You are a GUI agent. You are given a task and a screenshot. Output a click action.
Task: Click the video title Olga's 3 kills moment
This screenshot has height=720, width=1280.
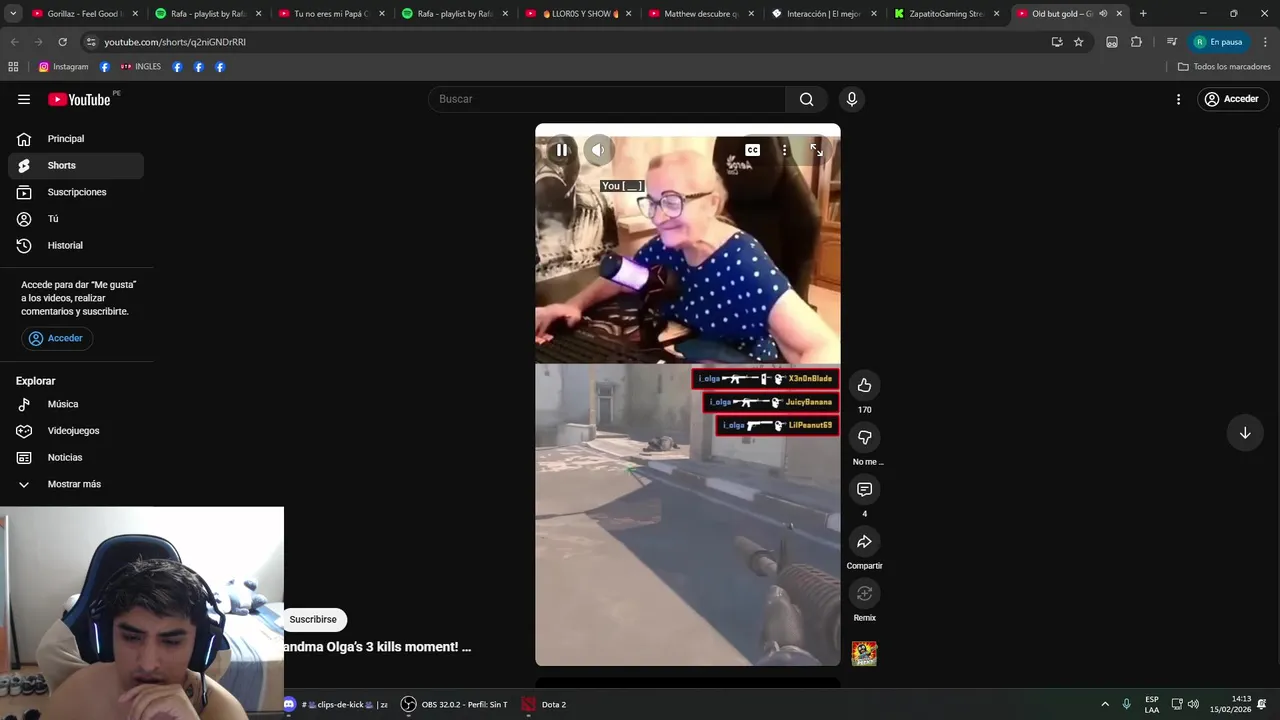(377, 647)
